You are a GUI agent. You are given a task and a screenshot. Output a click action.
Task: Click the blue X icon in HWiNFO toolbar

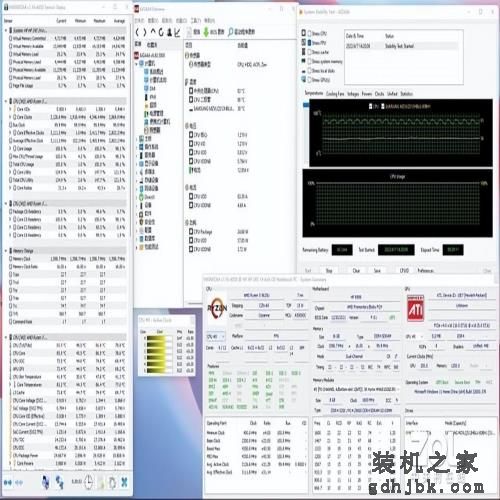[x=124, y=482]
